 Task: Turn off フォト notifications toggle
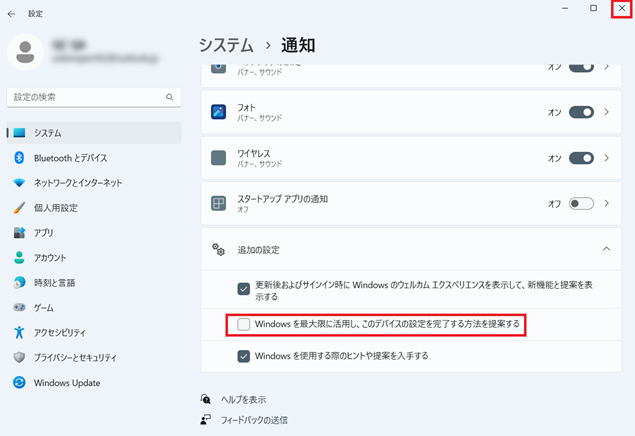tap(581, 112)
